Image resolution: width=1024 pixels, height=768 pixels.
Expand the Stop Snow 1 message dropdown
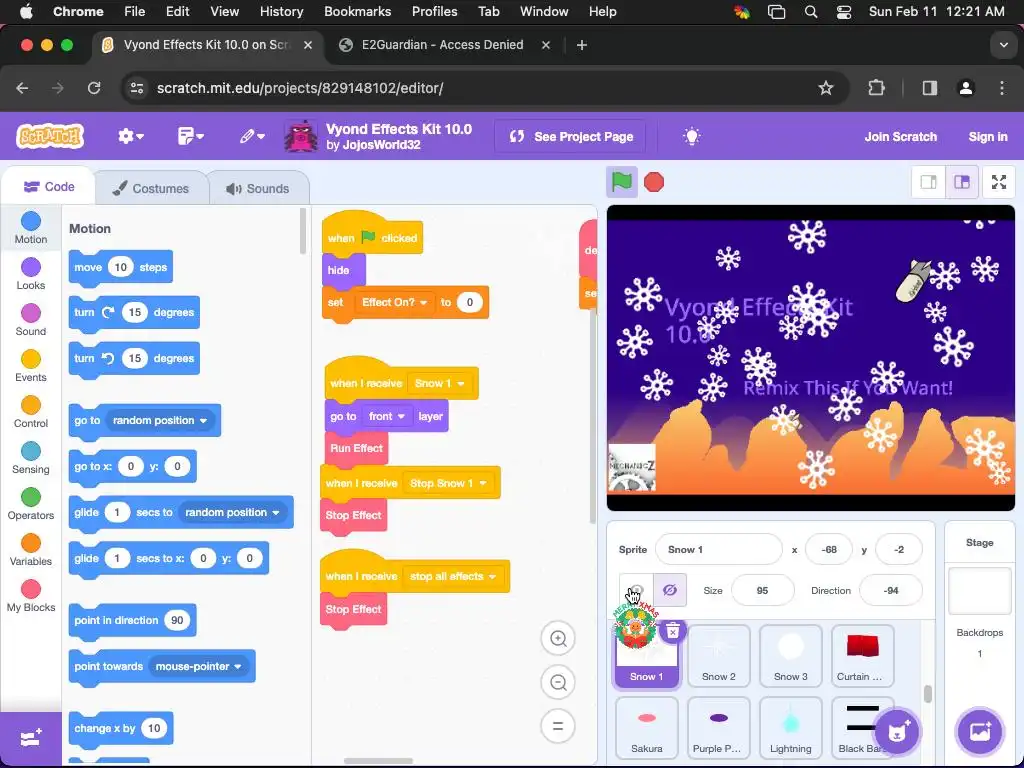(x=447, y=483)
